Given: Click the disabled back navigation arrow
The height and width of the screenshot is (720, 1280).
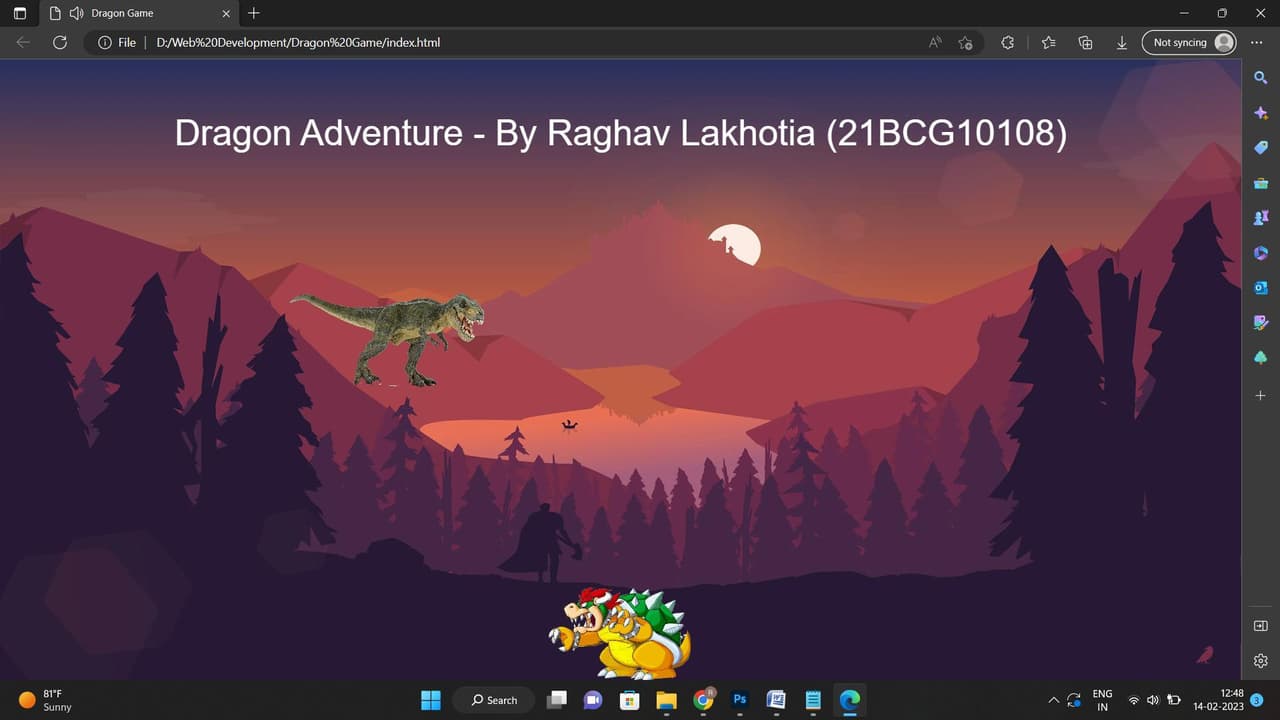Looking at the screenshot, I should point(23,43).
